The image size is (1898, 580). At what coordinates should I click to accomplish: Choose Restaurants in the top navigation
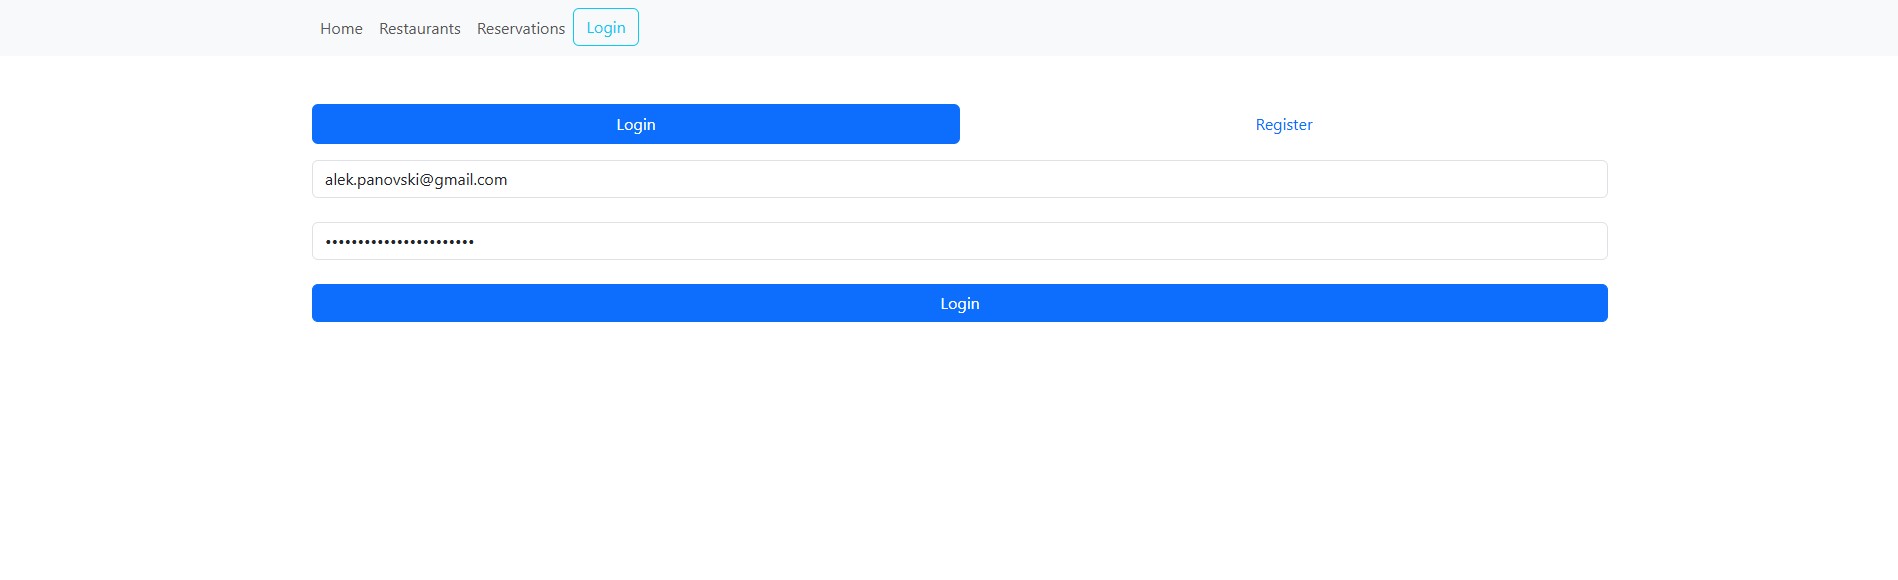pos(420,28)
